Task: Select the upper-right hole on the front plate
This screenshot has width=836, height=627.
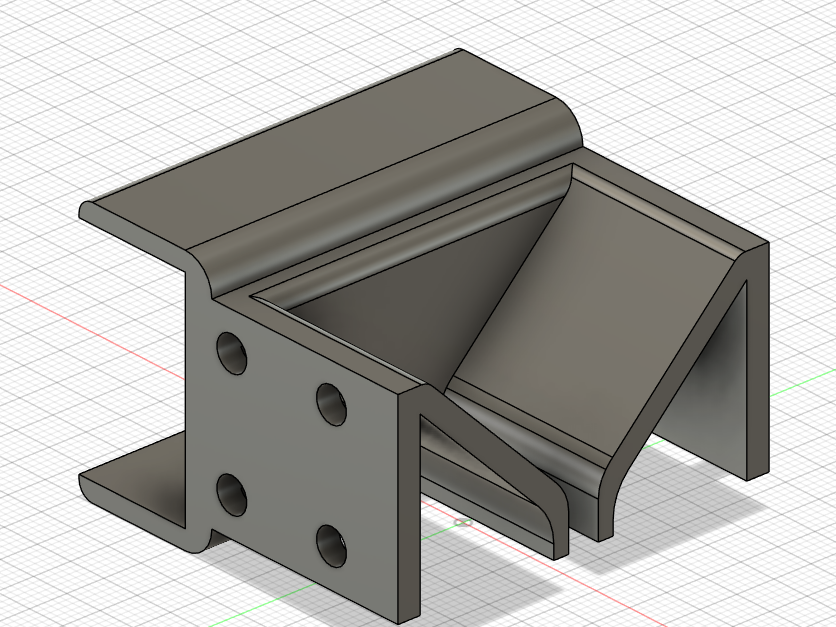Action: pos(331,404)
